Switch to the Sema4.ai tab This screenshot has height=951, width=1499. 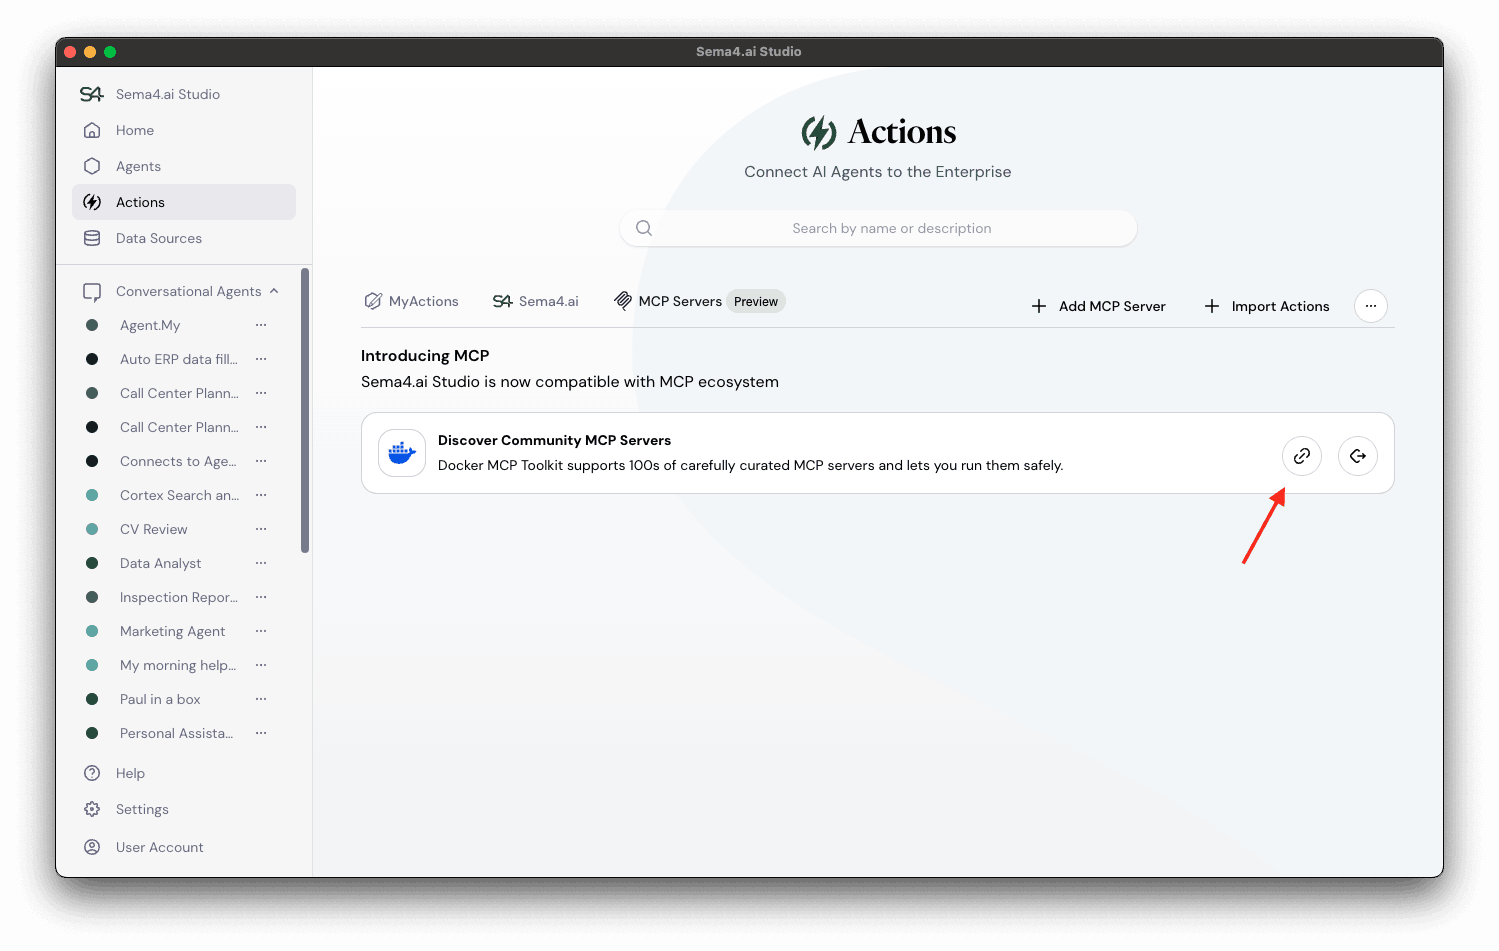[536, 301]
